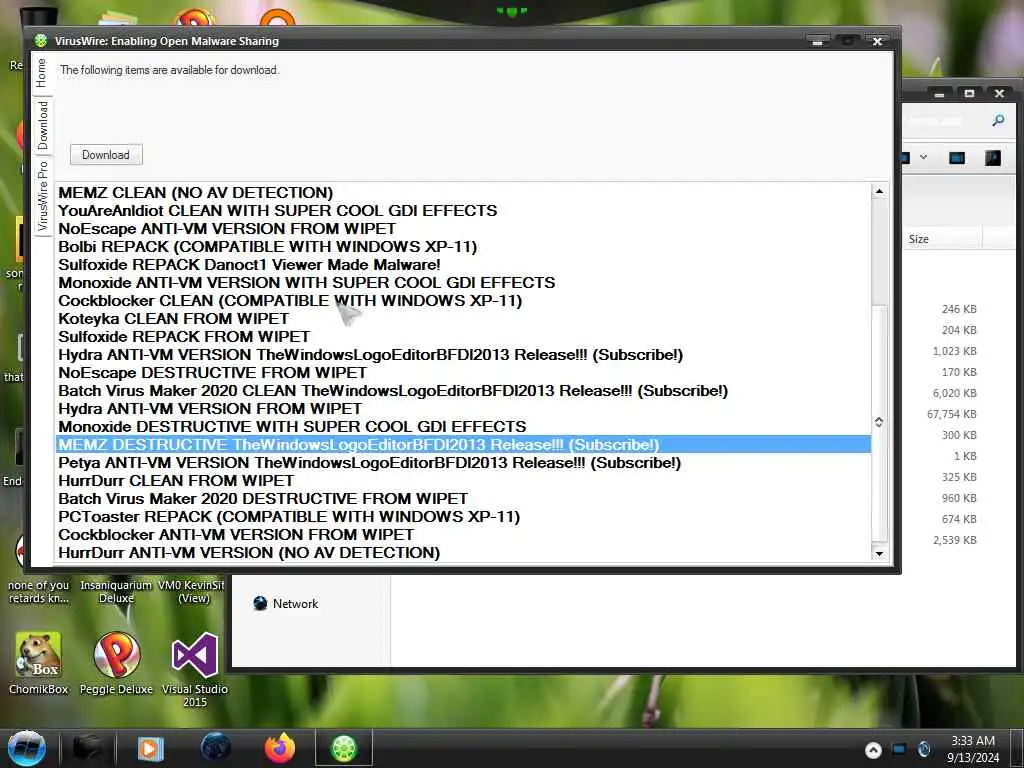1024x768 pixels.
Task: Minimize the File Explorer window
Action: coord(939,94)
